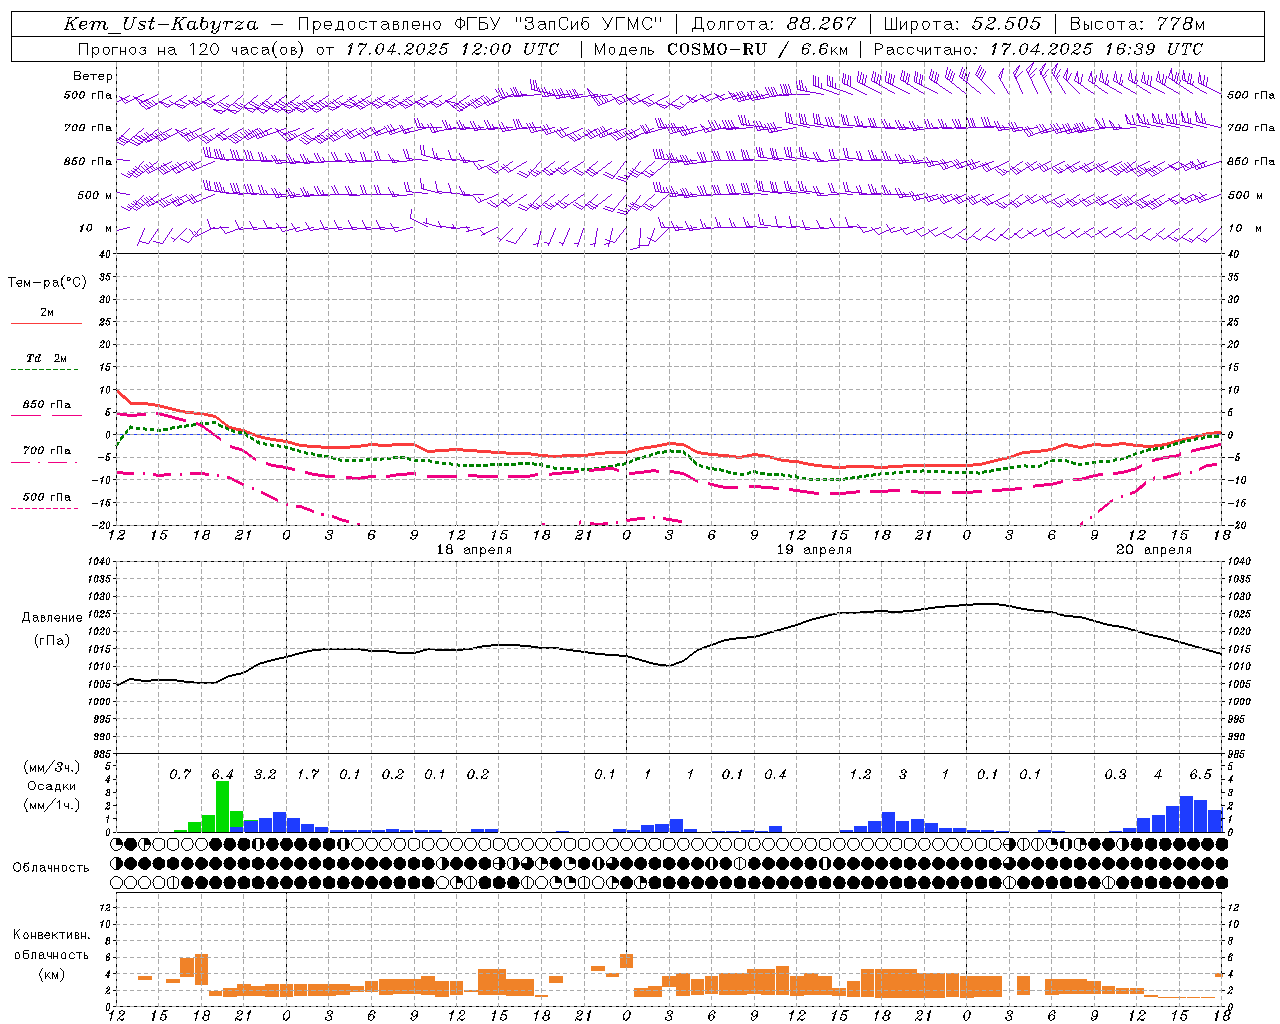Click the 6.4 precipitation total

pos(222,774)
